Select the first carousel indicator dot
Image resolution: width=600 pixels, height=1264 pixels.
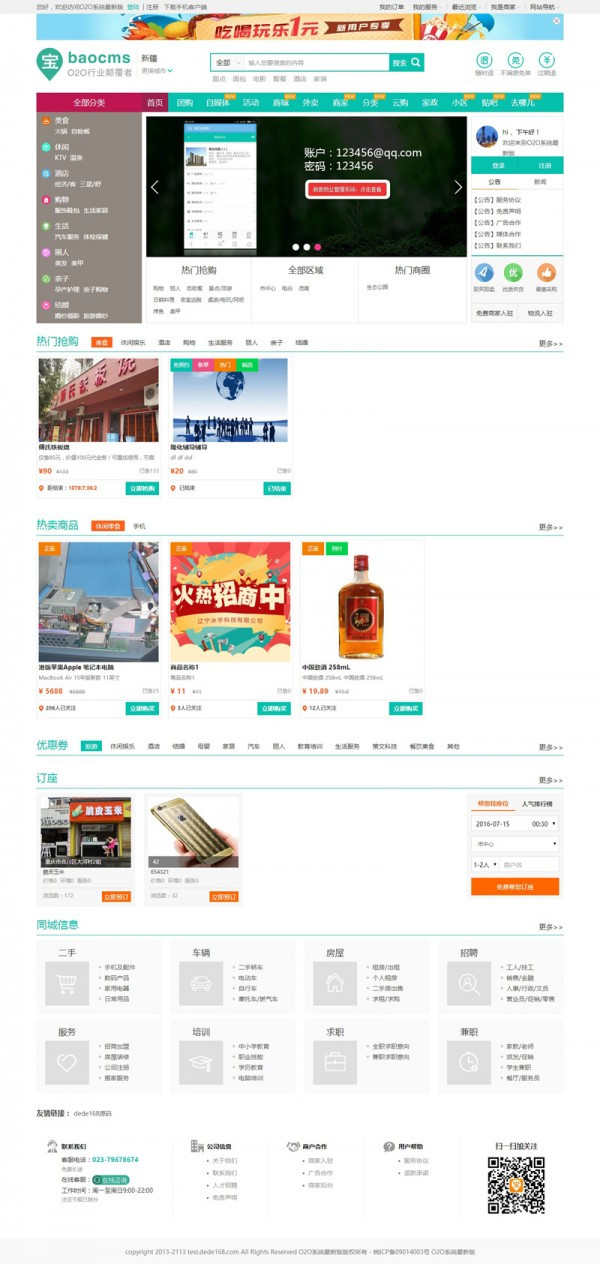[x=295, y=246]
